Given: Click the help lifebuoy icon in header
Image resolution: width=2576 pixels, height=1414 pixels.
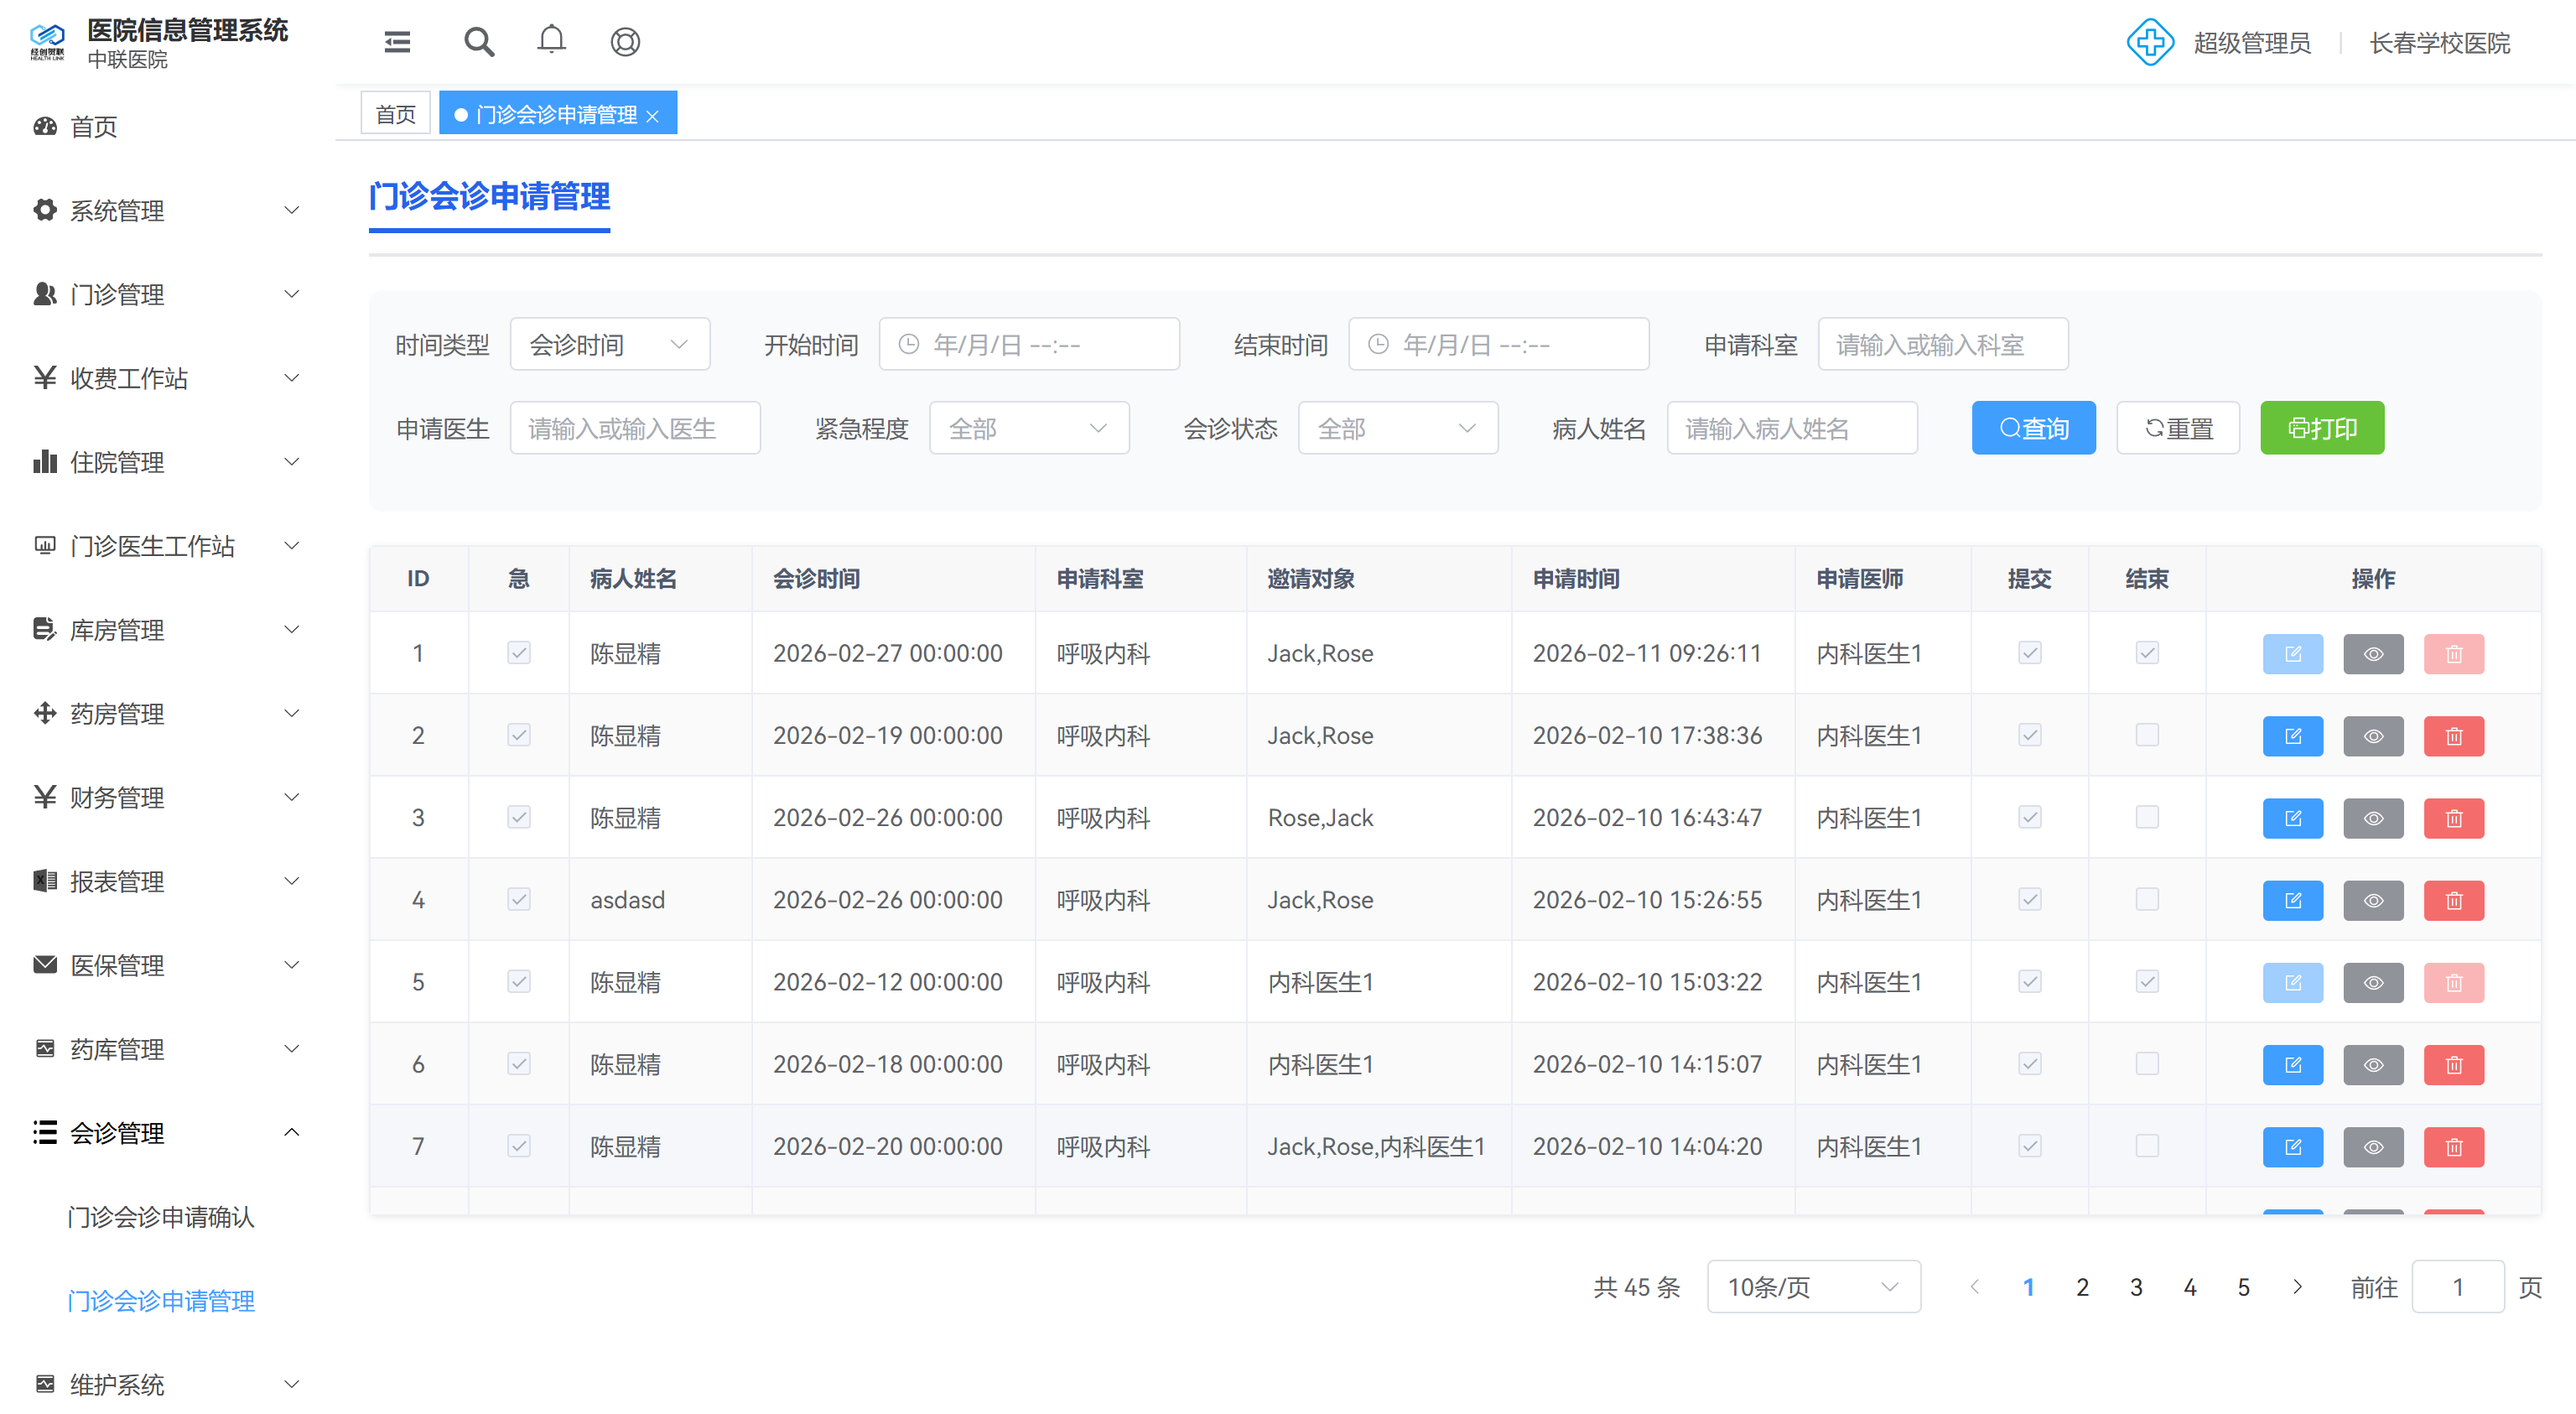Looking at the screenshot, I should 625,42.
